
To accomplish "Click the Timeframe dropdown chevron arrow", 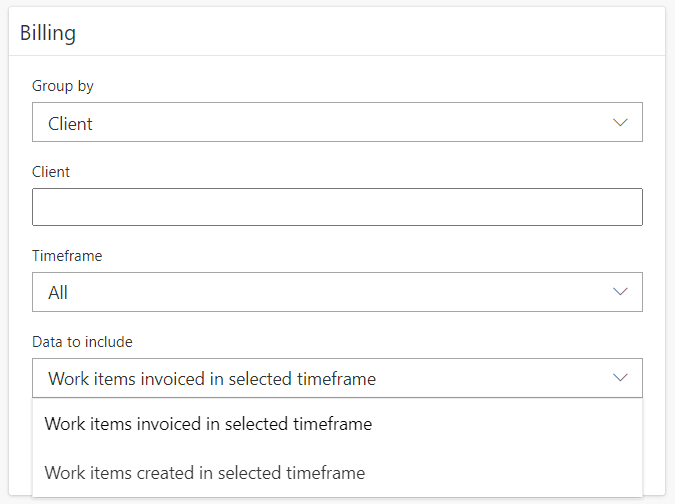I will pos(620,292).
